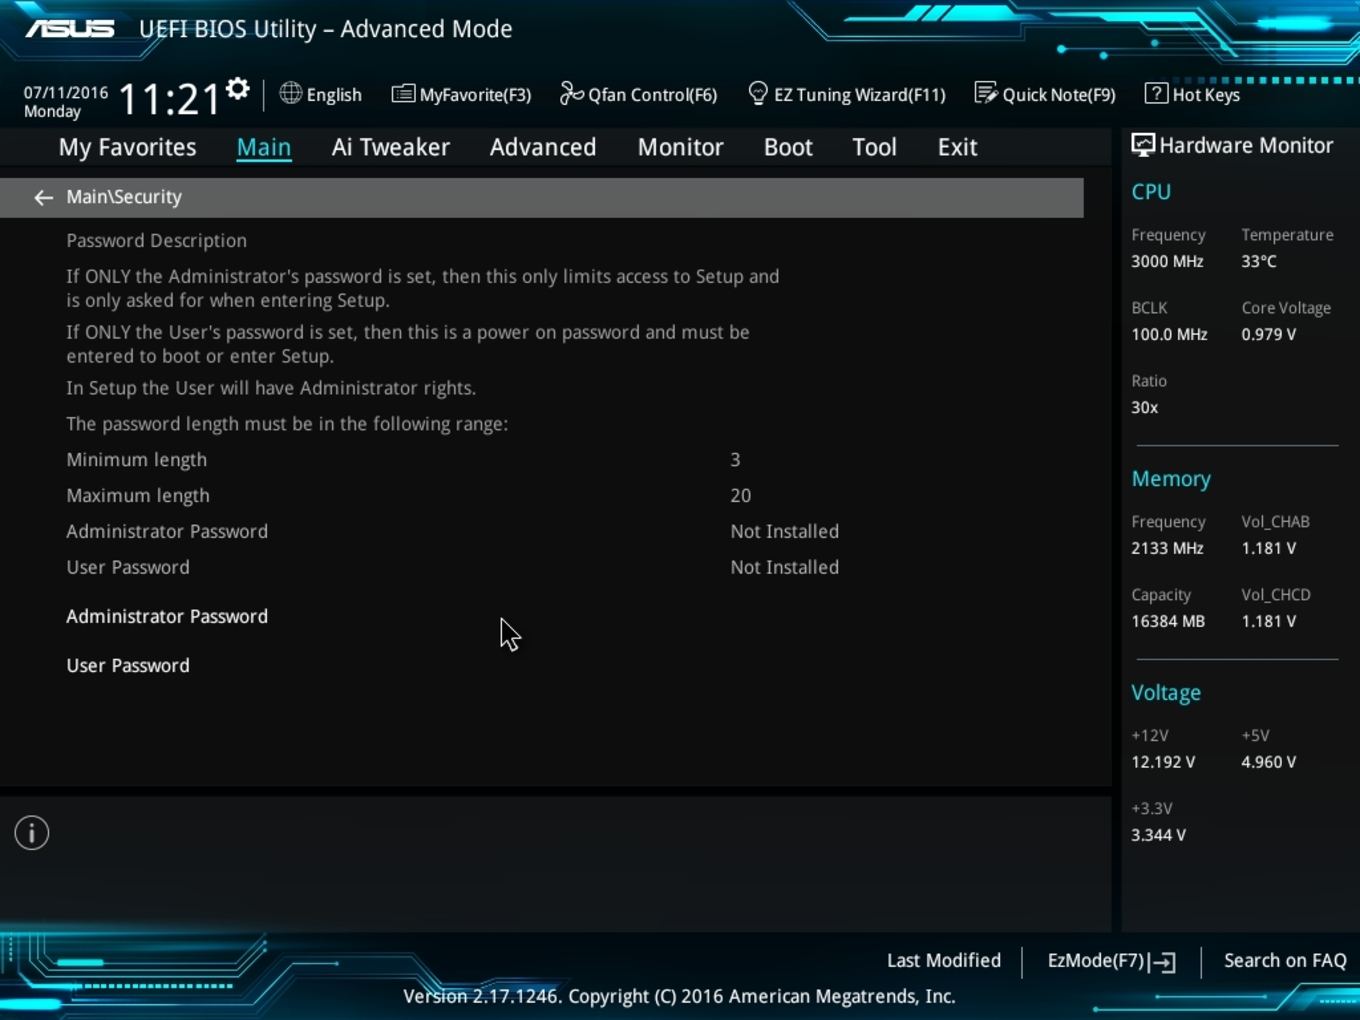
Task: Click the Vol_CHAB 1.181 V value
Action: pos(1268,548)
